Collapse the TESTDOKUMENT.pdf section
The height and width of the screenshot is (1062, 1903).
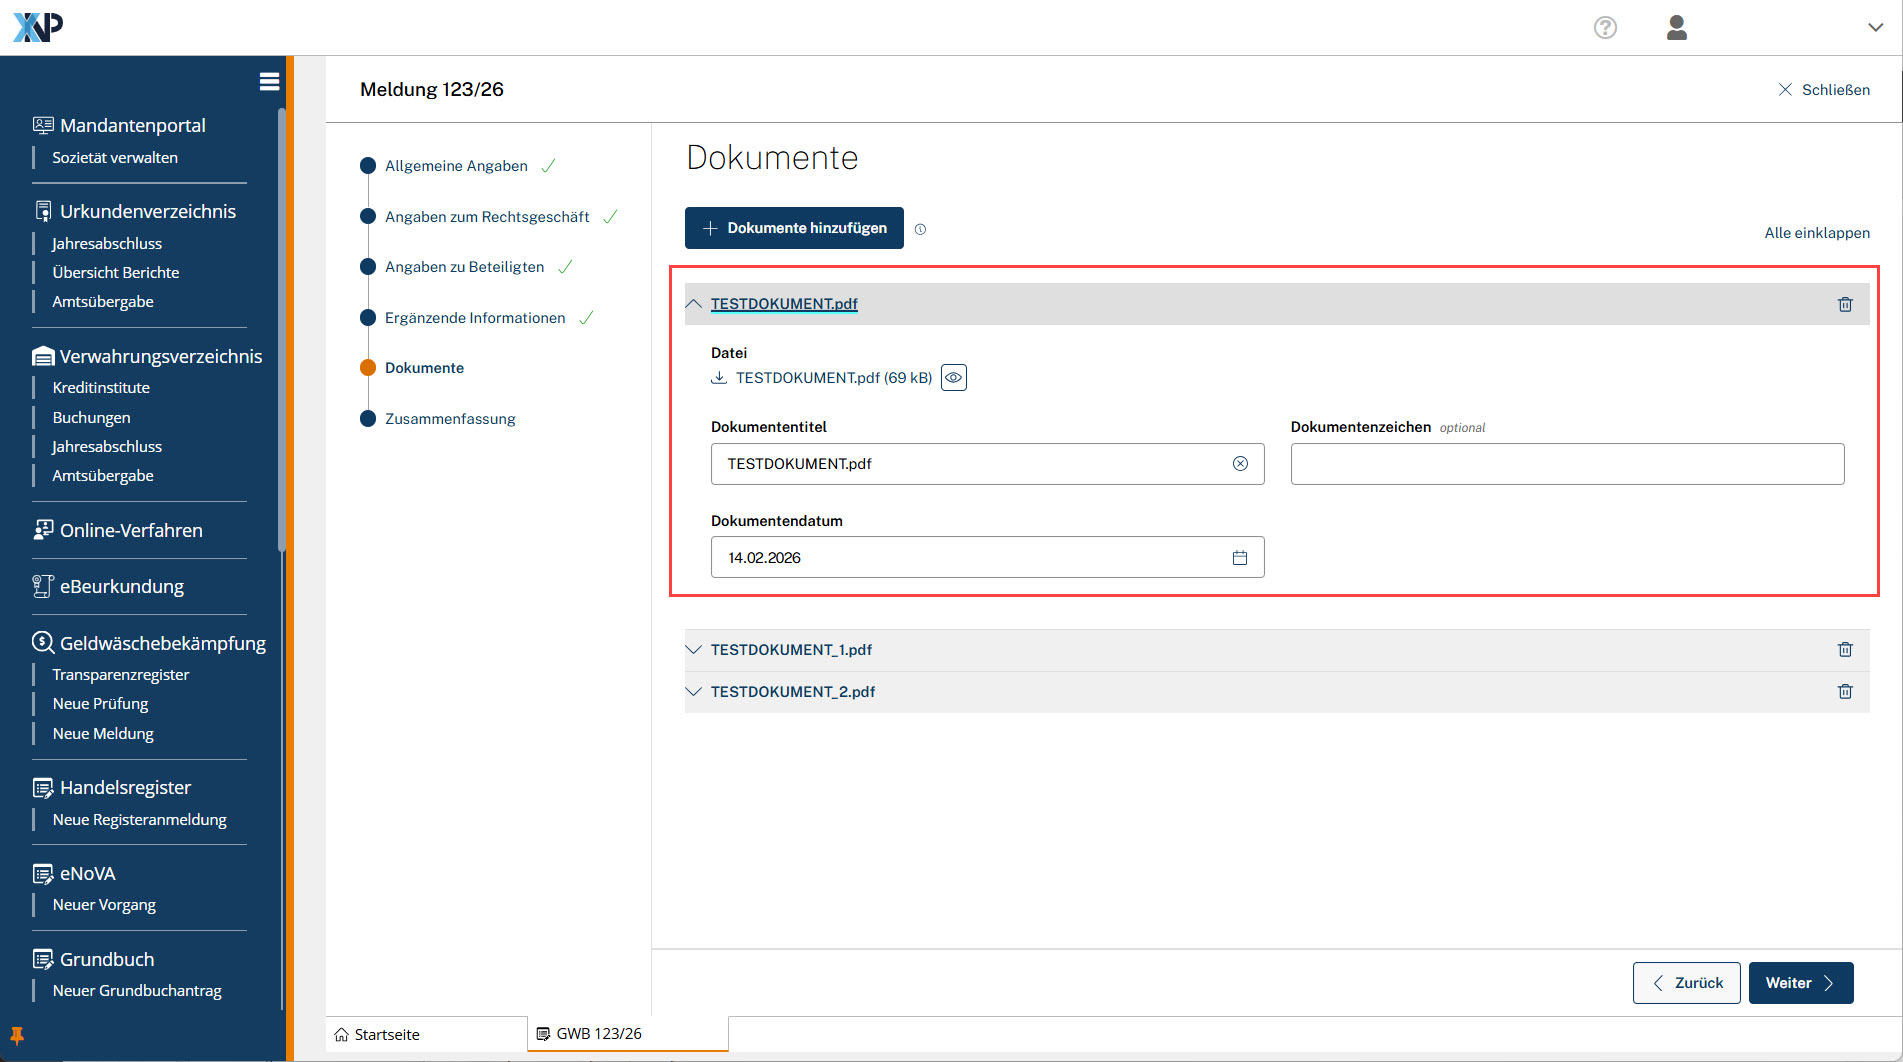click(694, 304)
